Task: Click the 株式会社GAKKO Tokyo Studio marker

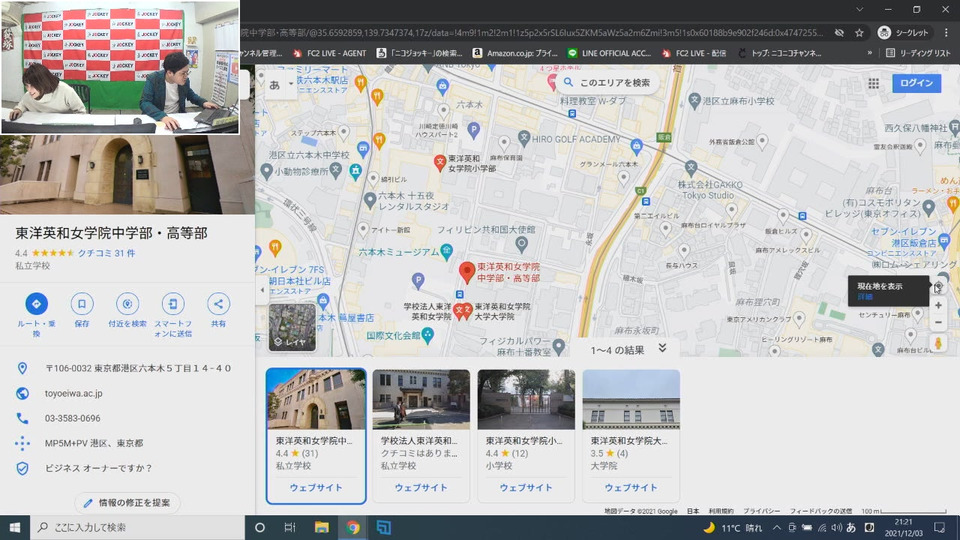Action: [691, 167]
